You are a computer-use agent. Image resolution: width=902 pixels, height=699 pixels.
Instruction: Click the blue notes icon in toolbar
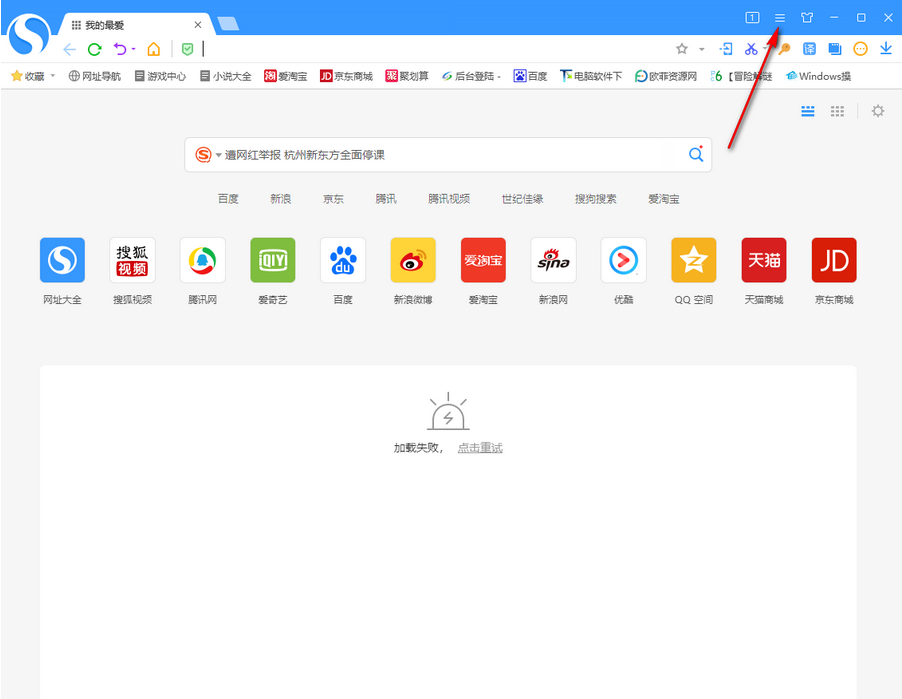point(835,49)
